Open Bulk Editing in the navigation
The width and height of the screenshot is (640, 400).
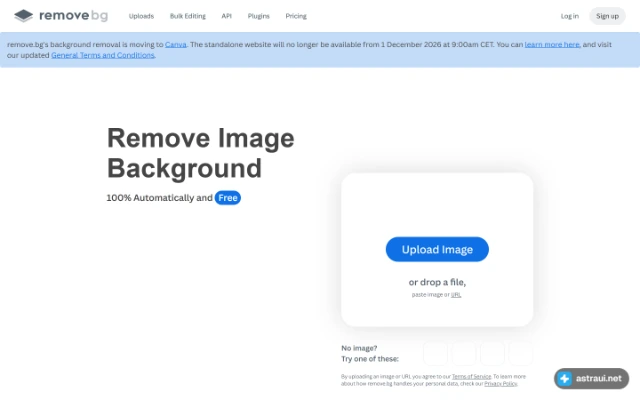click(x=188, y=16)
